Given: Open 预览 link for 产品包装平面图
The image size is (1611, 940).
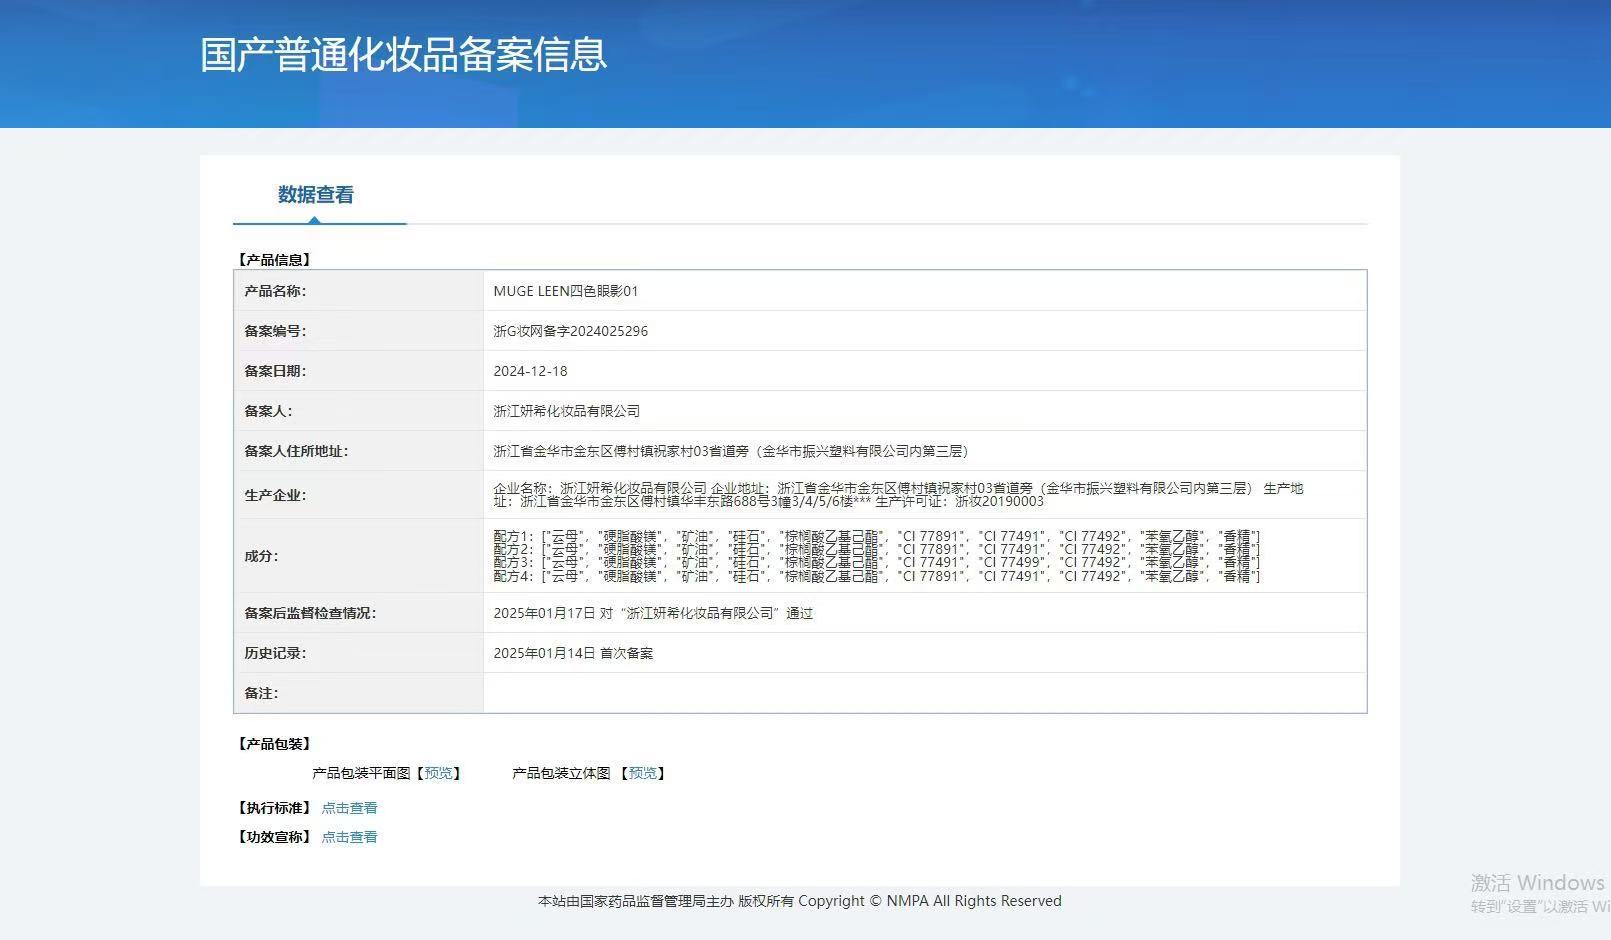Looking at the screenshot, I should coord(439,773).
